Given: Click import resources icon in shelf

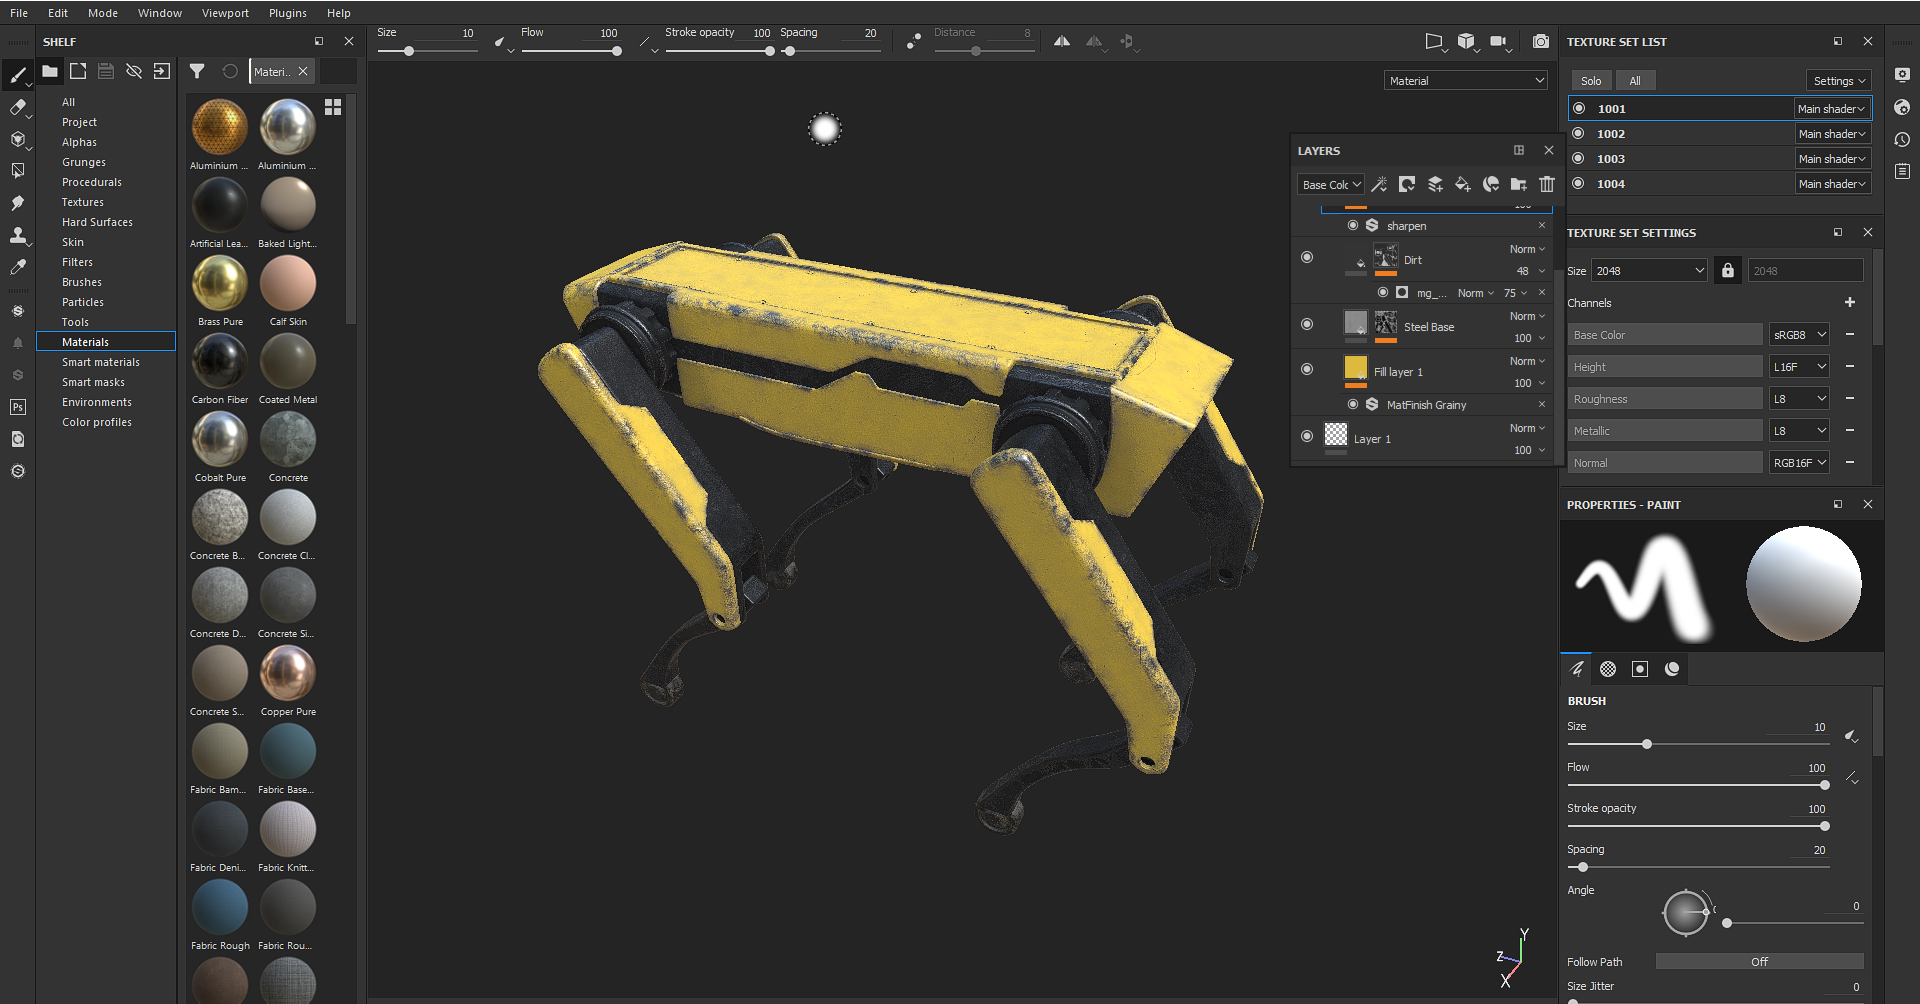Looking at the screenshot, I should (162, 71).
